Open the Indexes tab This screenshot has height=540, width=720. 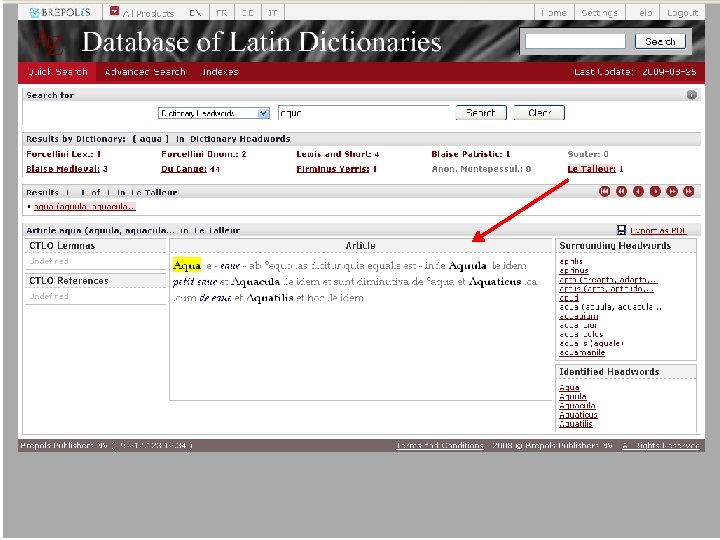tap(220, 72)
